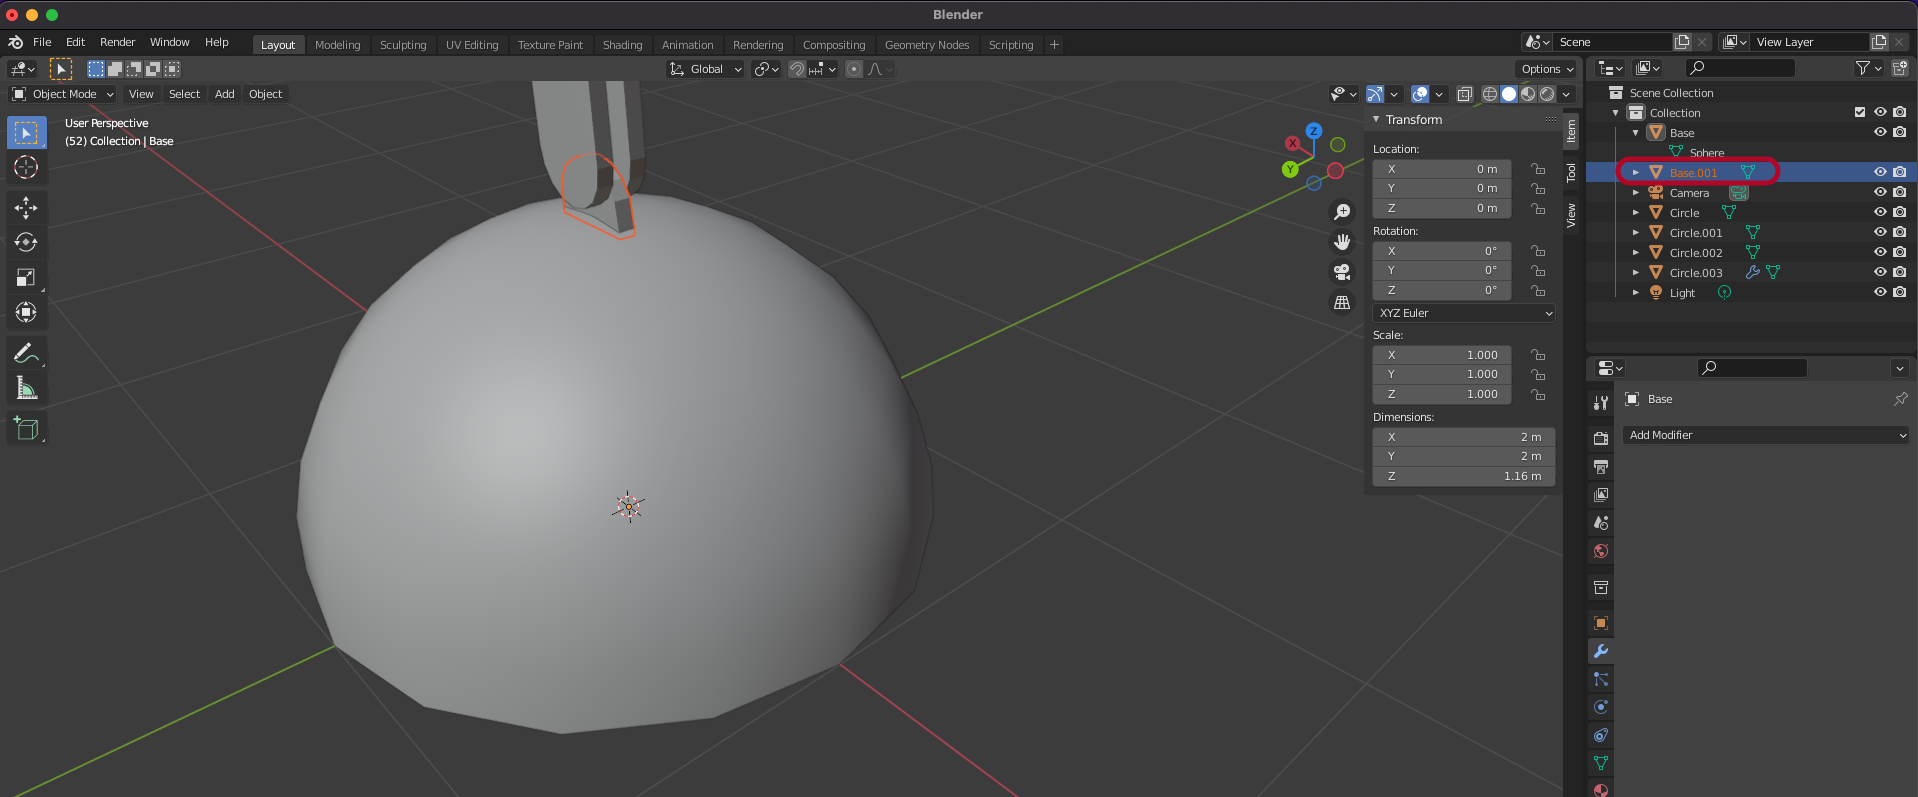This screenshot has width=1918, height=797.
Task: Pick the Annotate pencil tool
Action: (x=26, y=353)
